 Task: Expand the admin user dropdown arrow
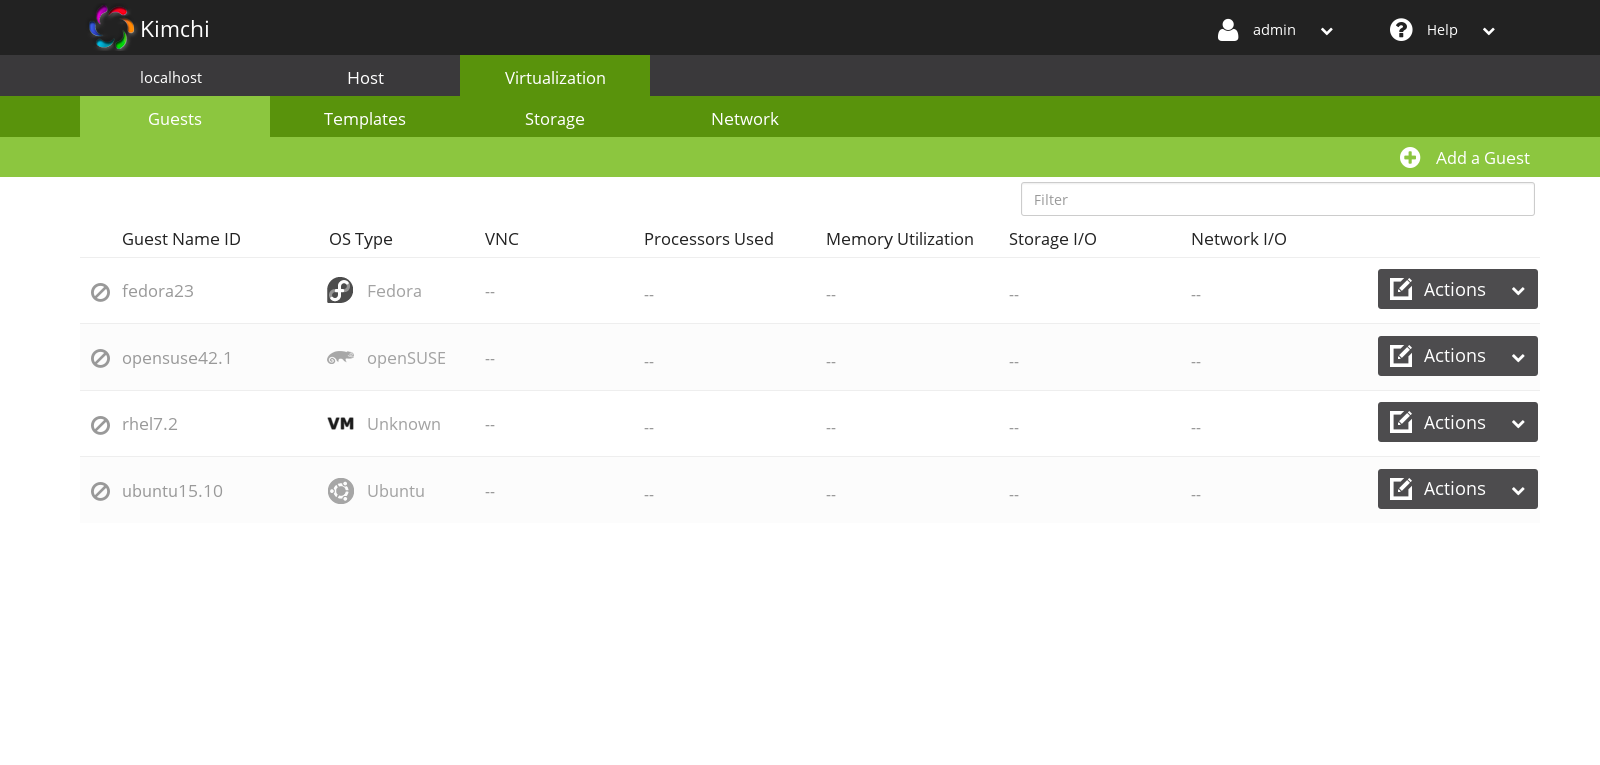click(x=1327, y=31)
